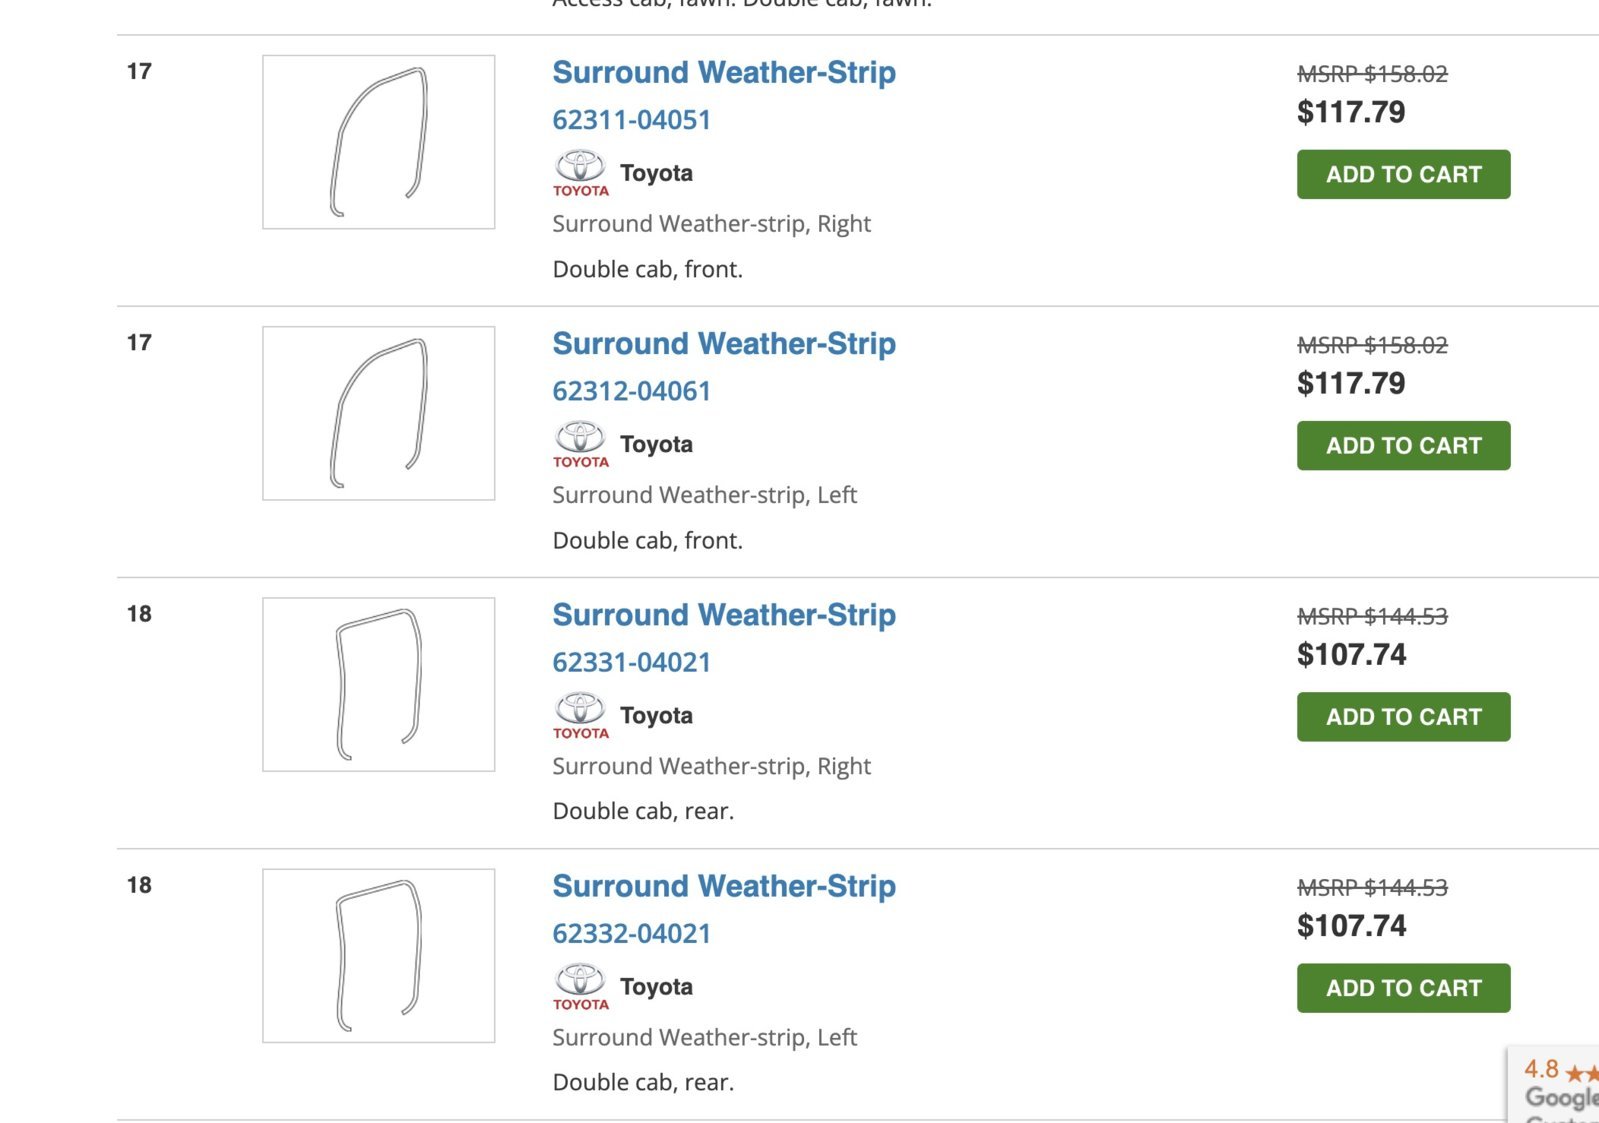Follow part number link 62311-04051

pyautogui.click(x=632, y=120)
